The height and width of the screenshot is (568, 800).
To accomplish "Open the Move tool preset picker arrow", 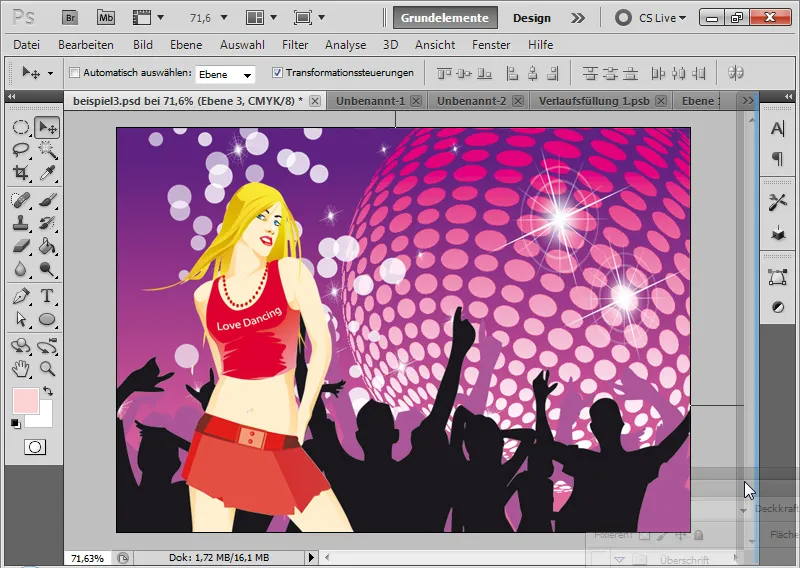I will point(50,73).
